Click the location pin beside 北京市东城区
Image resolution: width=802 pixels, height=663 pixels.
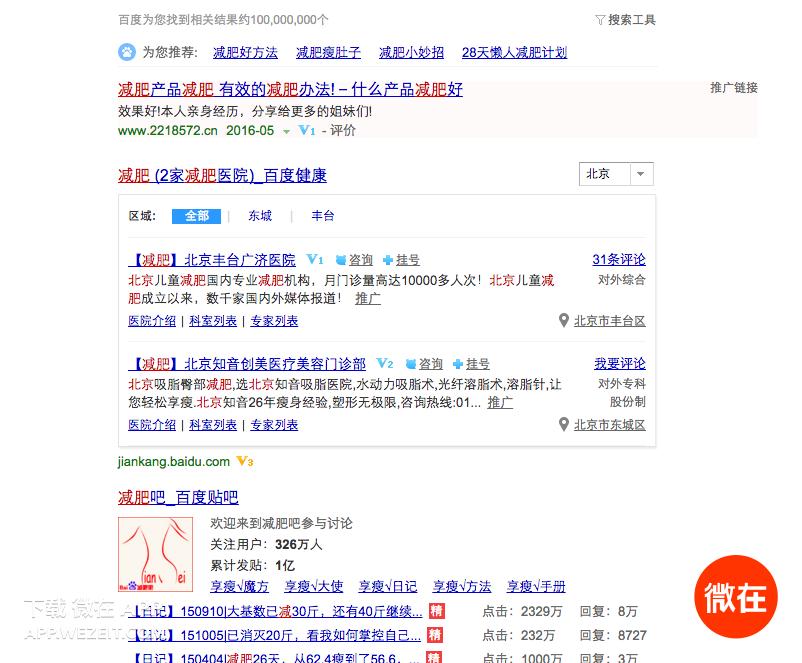[x=564, y=424]
